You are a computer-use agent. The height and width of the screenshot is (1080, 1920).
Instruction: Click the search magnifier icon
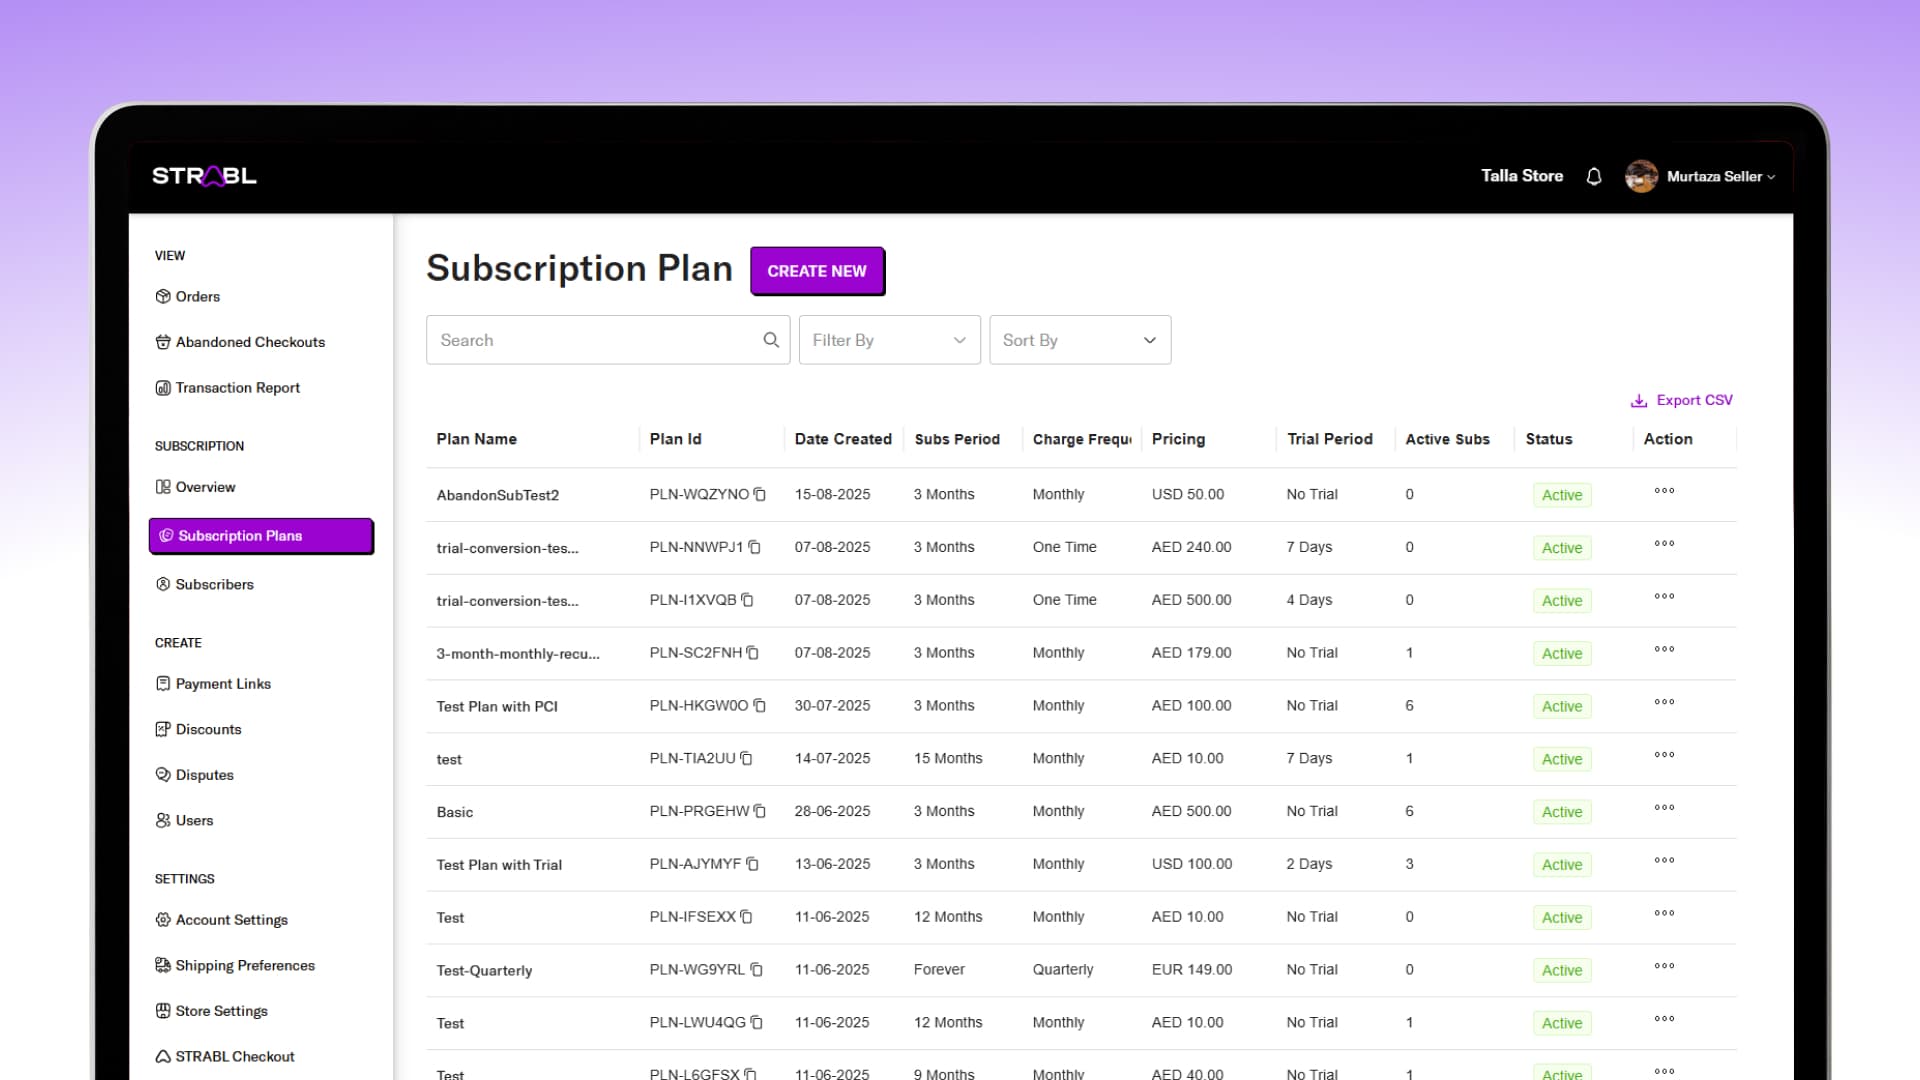pyautogui.click(x=771, y=340)
